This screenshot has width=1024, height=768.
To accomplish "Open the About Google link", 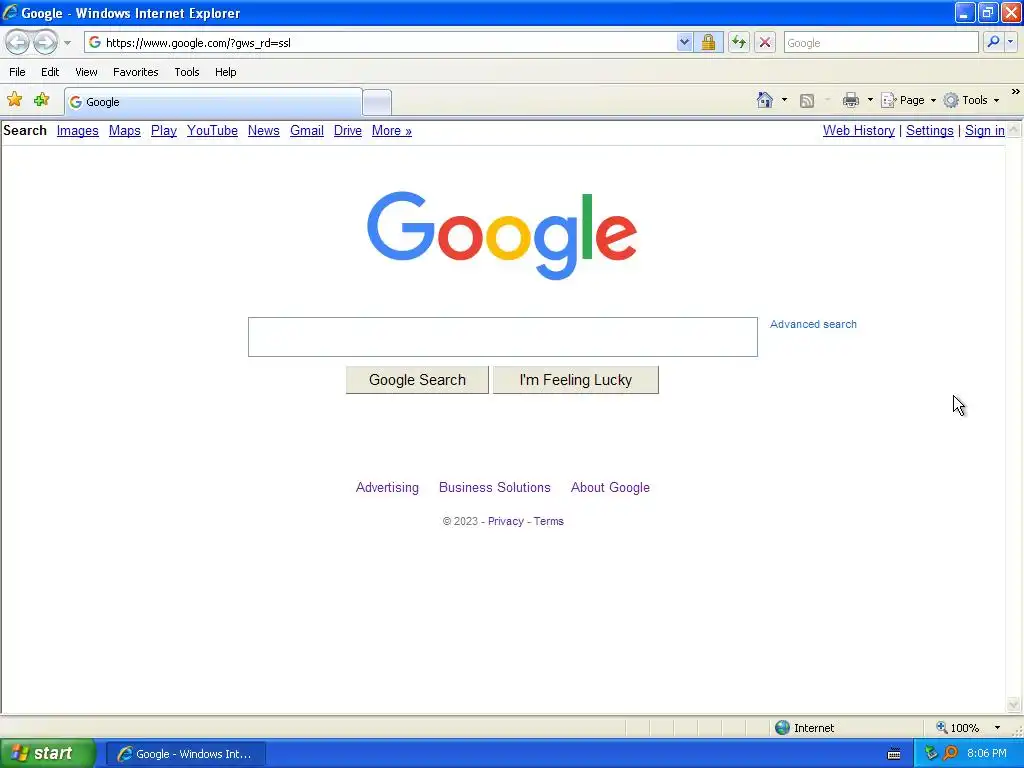I will click(x=610, y=488).
